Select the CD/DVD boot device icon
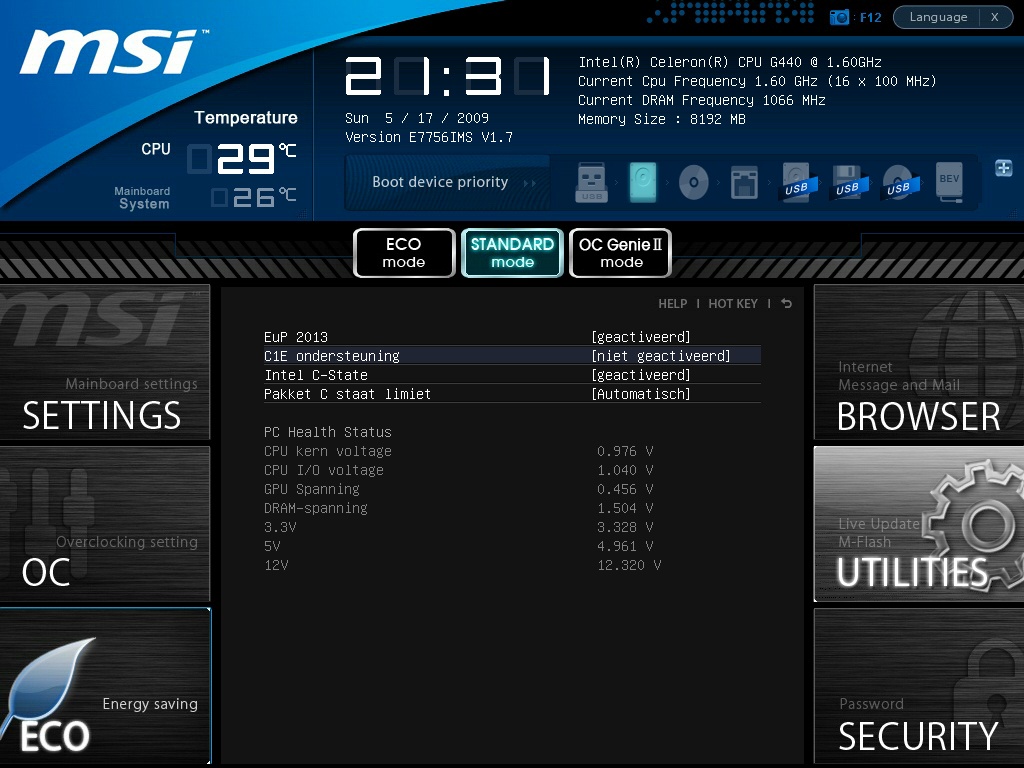 (x=694, y=182)
